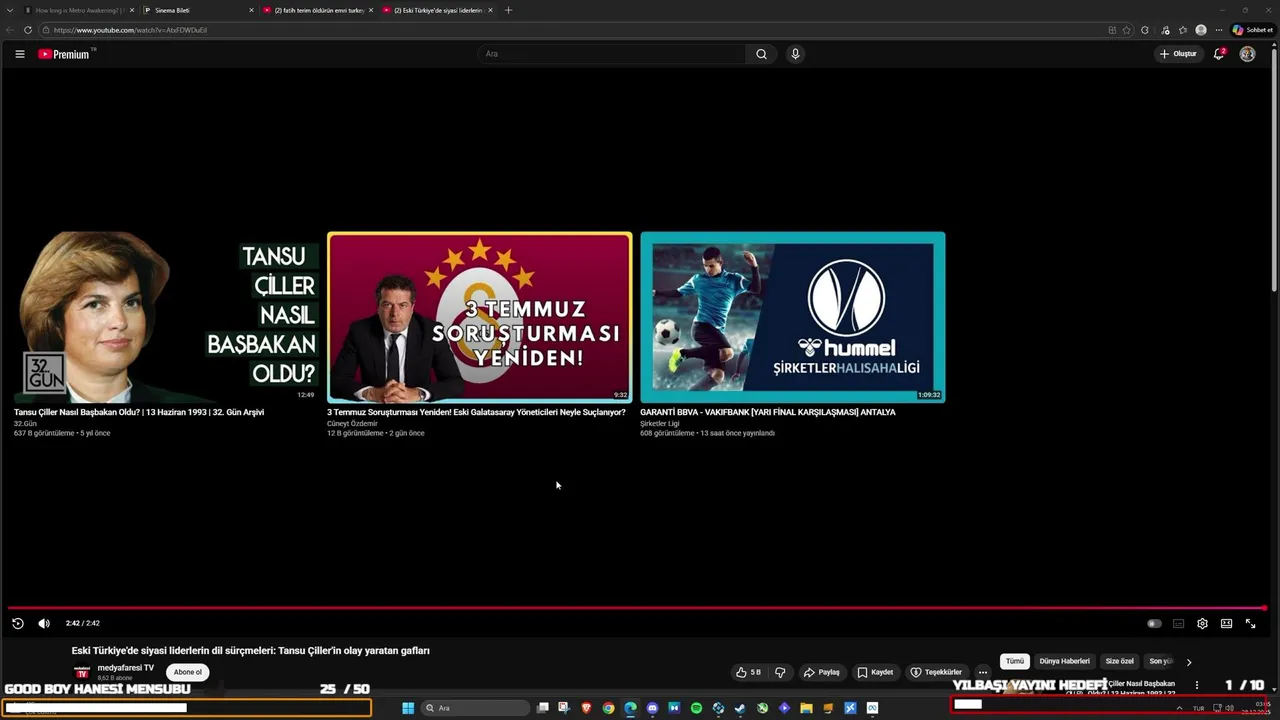Viewport: 1280px width, 720px height.
Task: Open the browser three-dot settings menu
Action: [1219, 30]
